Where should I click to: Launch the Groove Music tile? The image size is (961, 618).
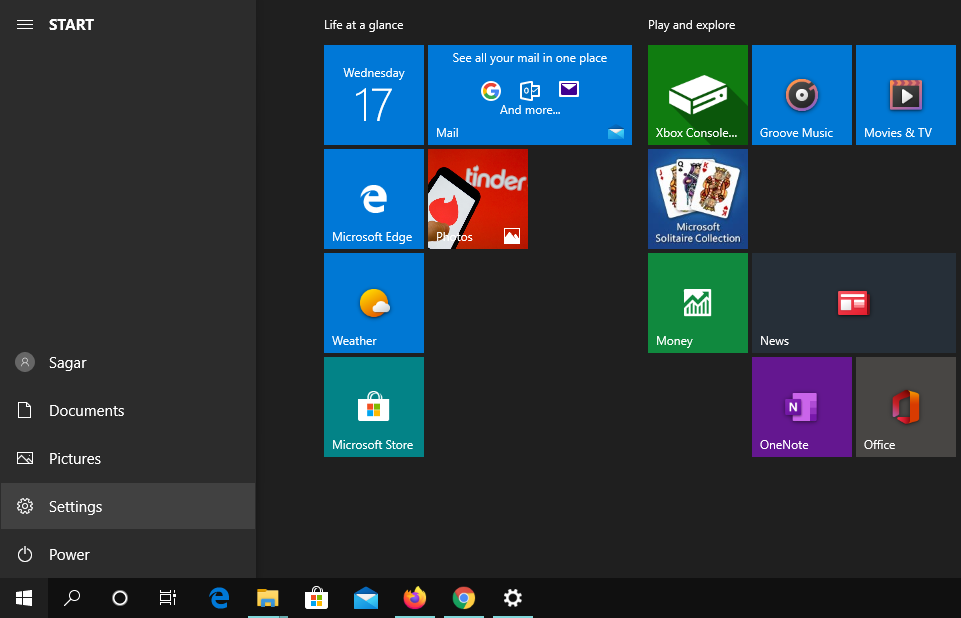coord(802,95)
